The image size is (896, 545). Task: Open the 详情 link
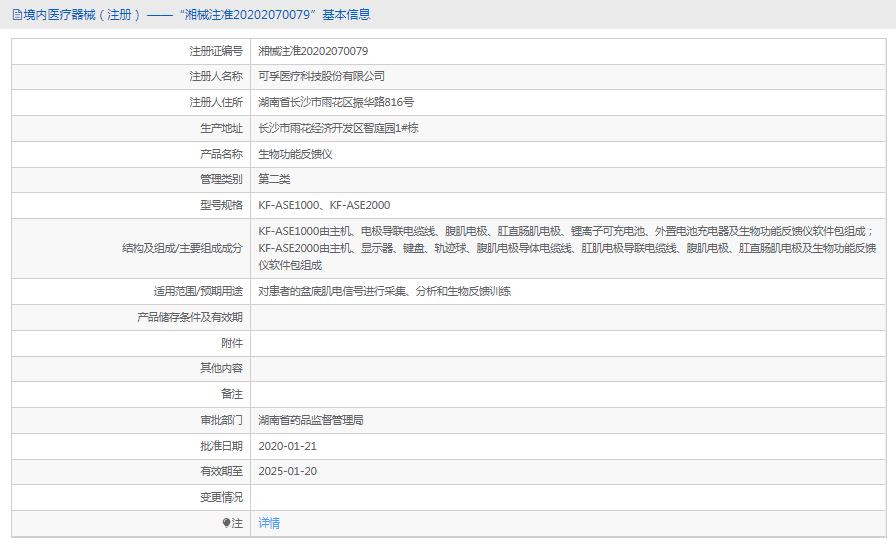tap(269, 523)
